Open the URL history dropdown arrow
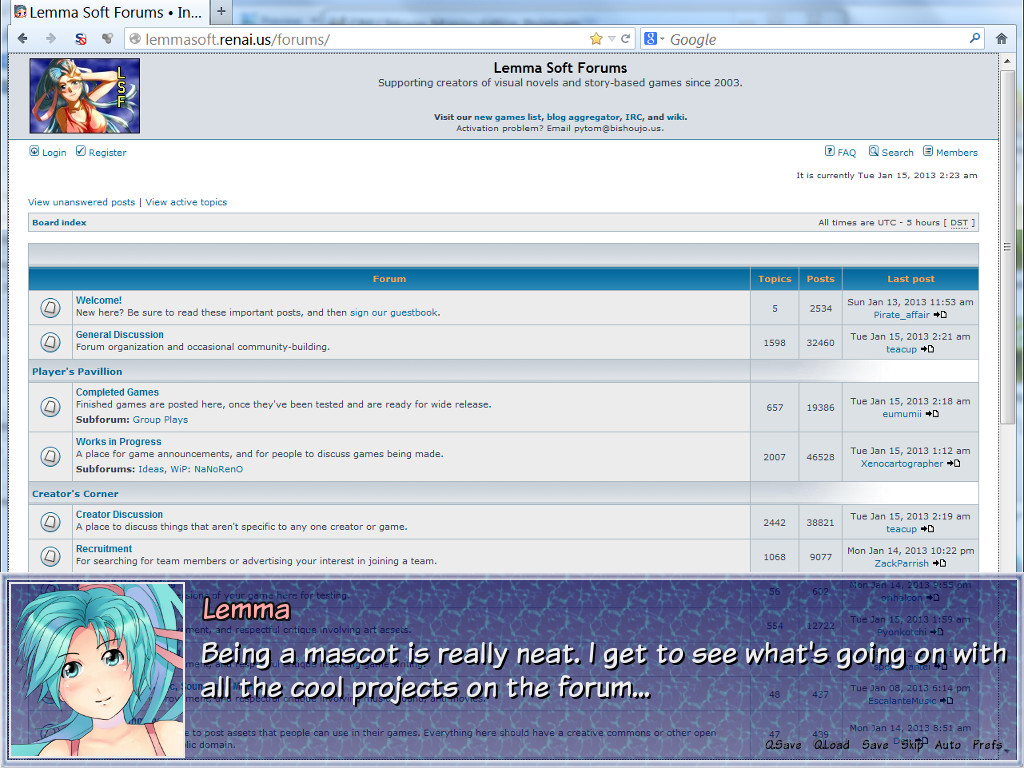 [x=612, y=39]
